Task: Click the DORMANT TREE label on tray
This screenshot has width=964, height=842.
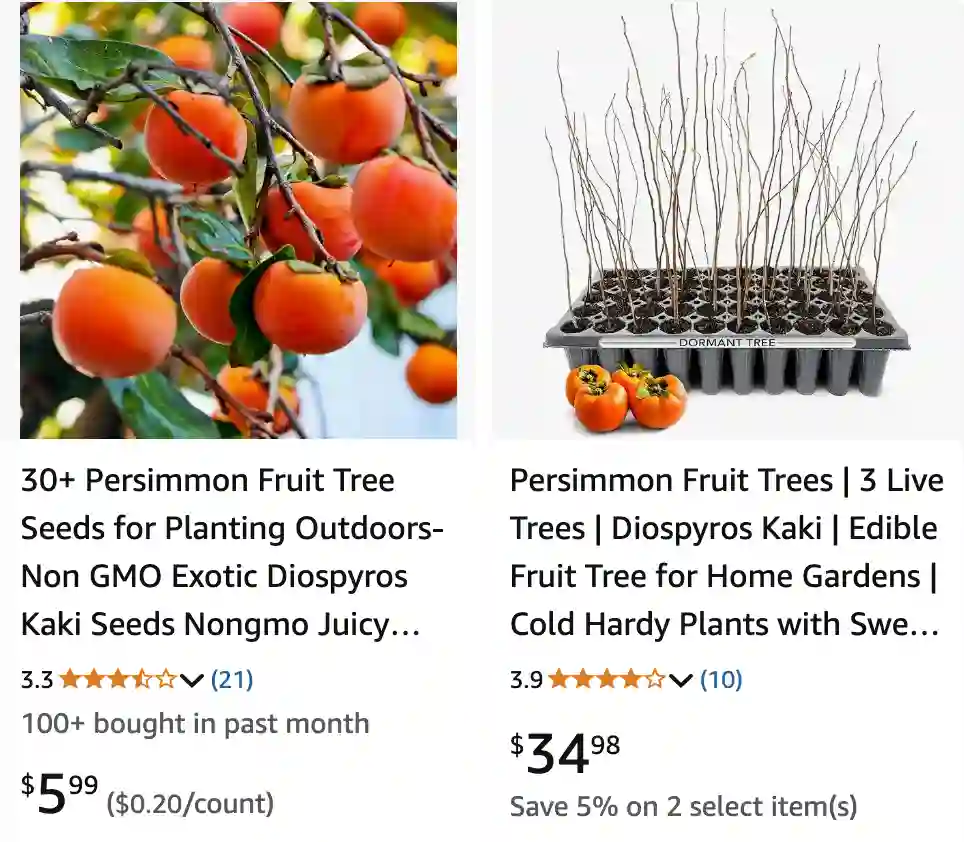Action: [727, 343]
